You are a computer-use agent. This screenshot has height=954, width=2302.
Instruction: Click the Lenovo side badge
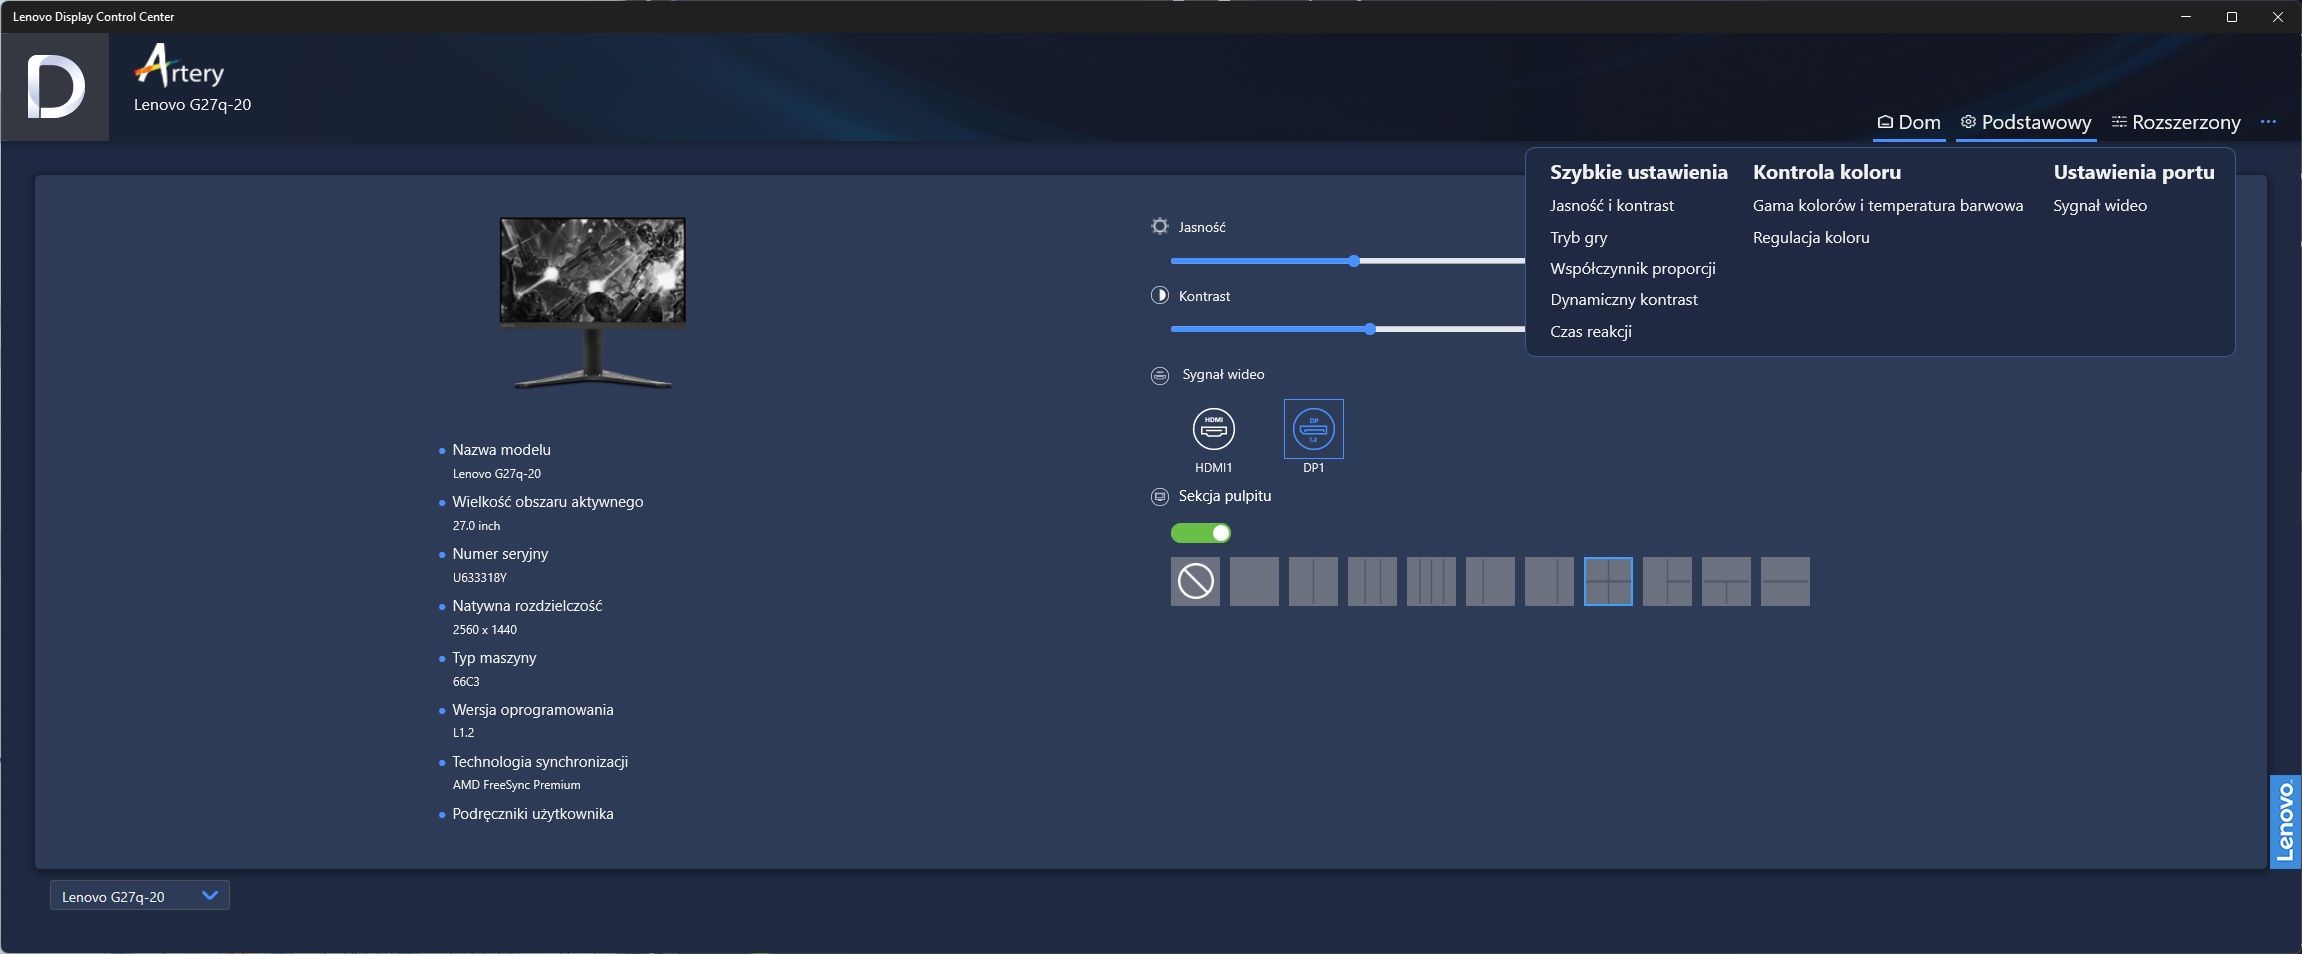click(2285, 821)
